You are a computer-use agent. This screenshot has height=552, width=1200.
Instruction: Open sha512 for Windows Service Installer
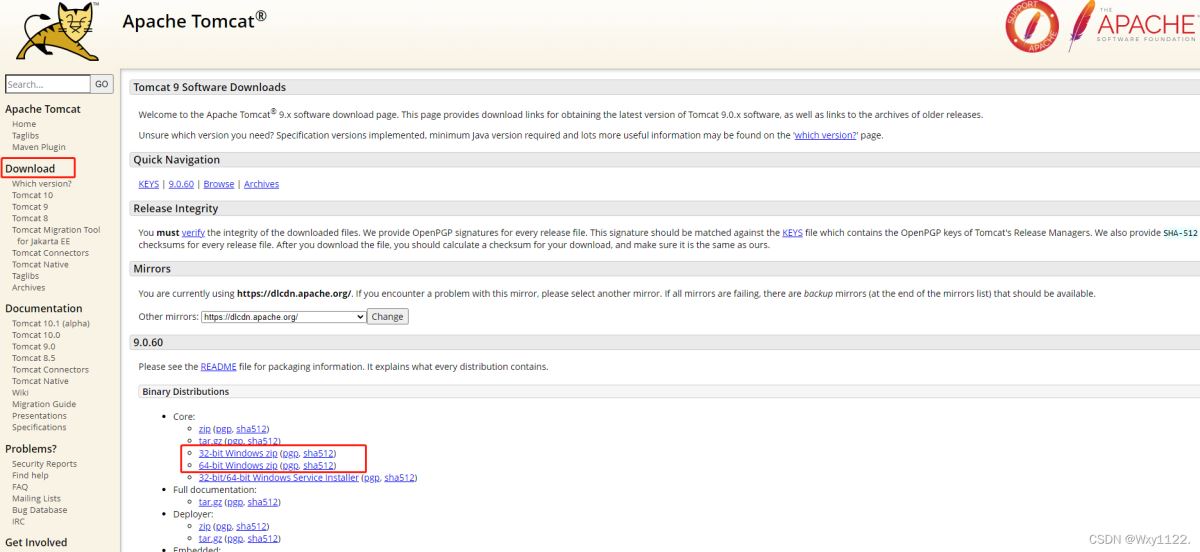point(400,478)
